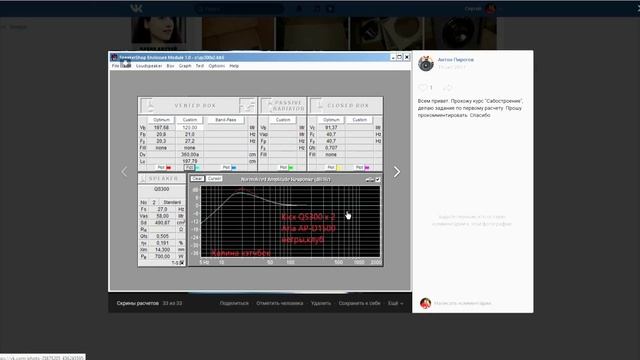Open the Text menu

[200, 66]
